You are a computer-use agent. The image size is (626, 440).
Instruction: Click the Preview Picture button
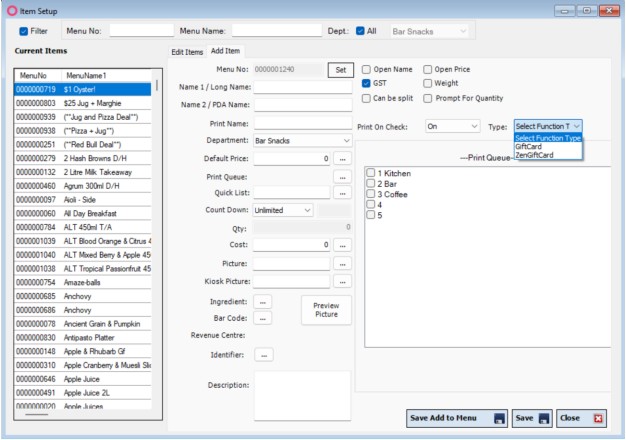(x=327, y=310)
